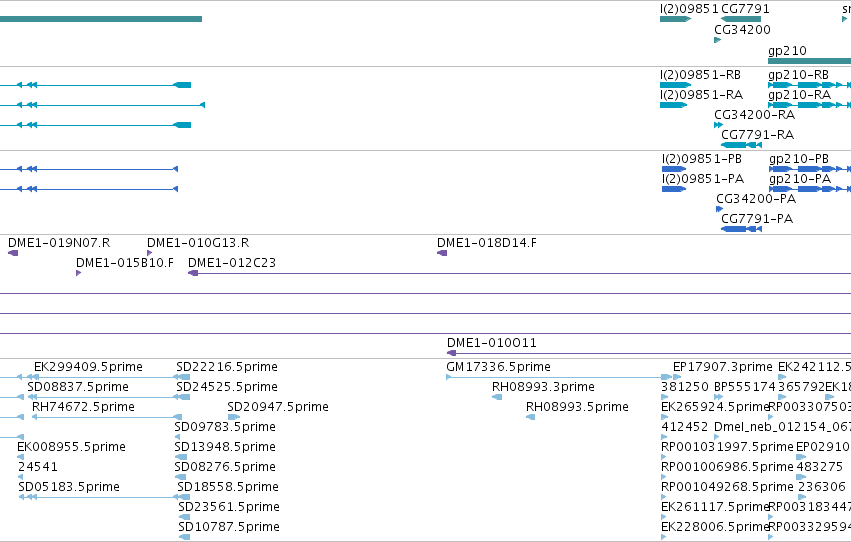
Task: Click the 236306 feature label
Action: click(x=822, y=487)
